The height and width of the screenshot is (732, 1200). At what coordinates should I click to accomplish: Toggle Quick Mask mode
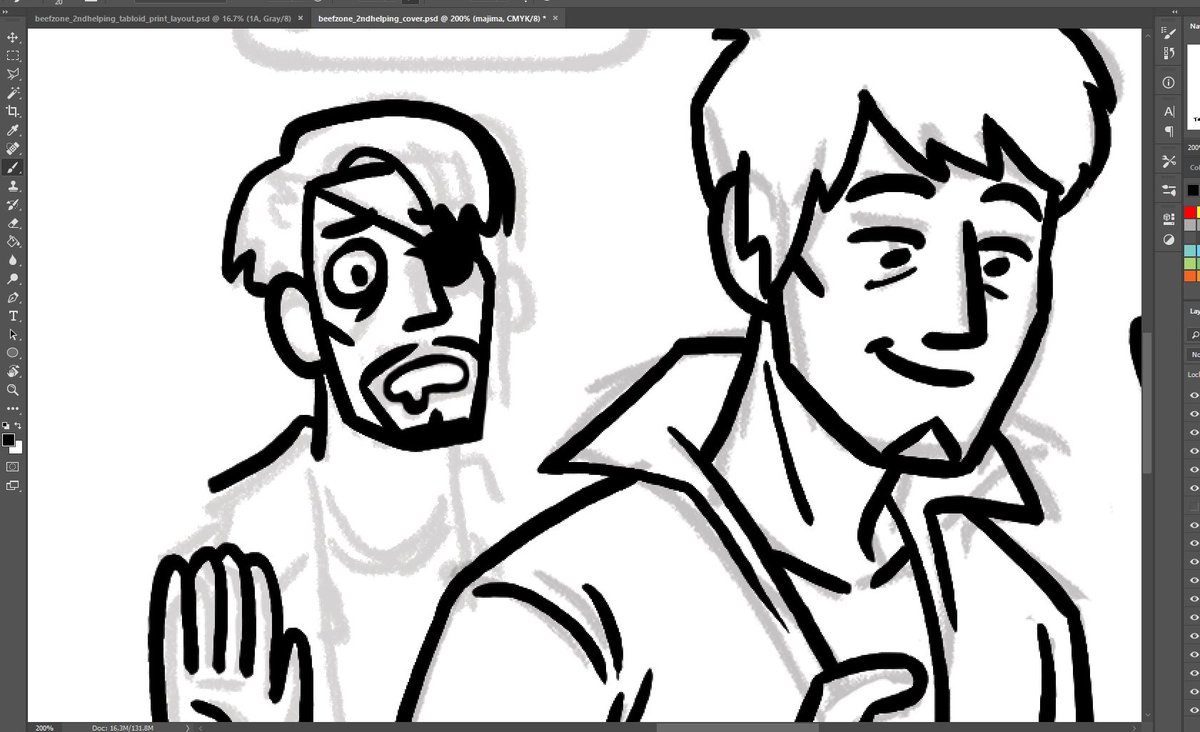point(13,466)
